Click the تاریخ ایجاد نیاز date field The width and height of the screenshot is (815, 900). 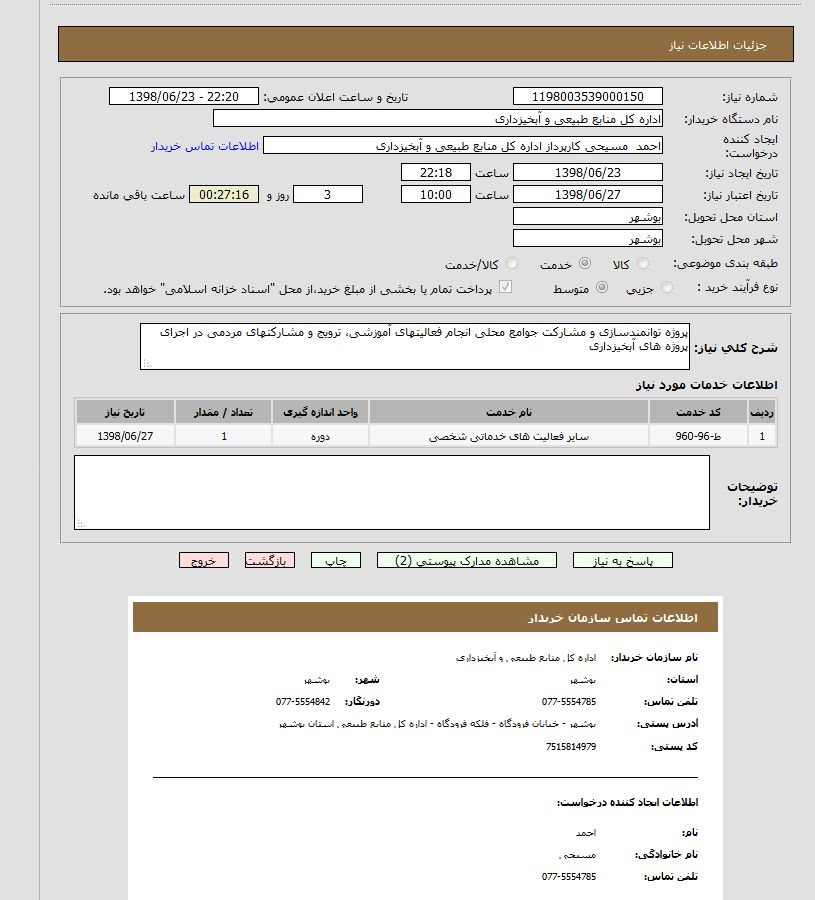coord(586,171)
